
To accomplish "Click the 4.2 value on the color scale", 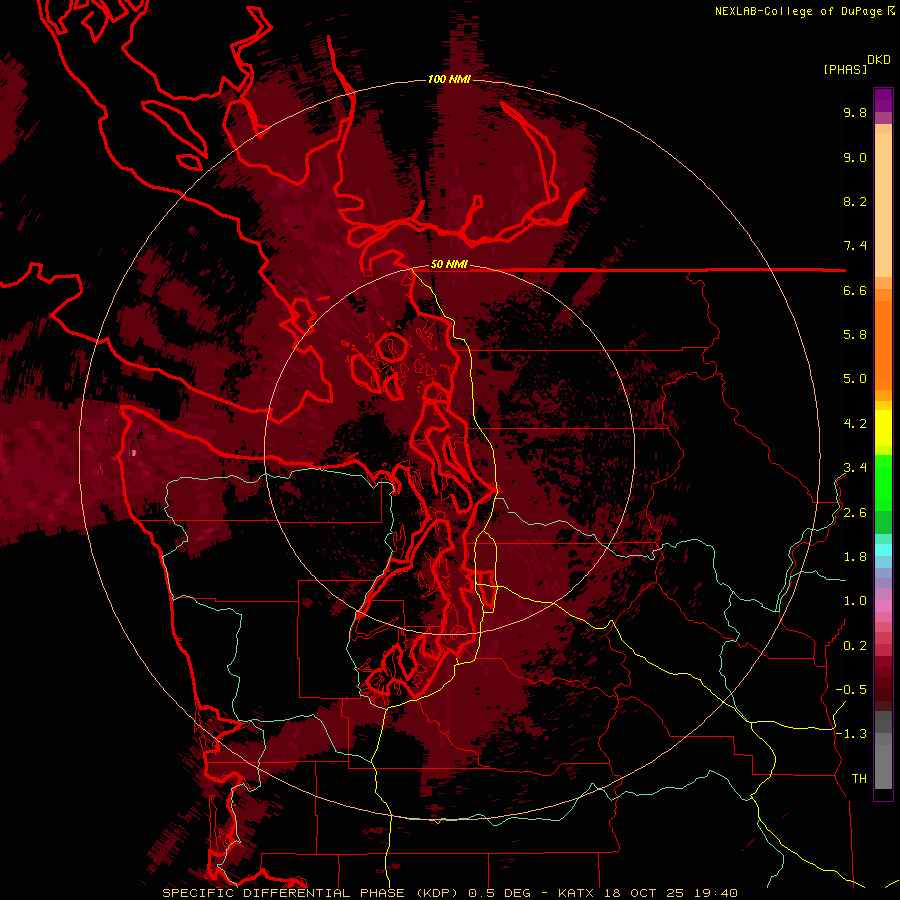I will pyautogui.click(x=855, y=424).
